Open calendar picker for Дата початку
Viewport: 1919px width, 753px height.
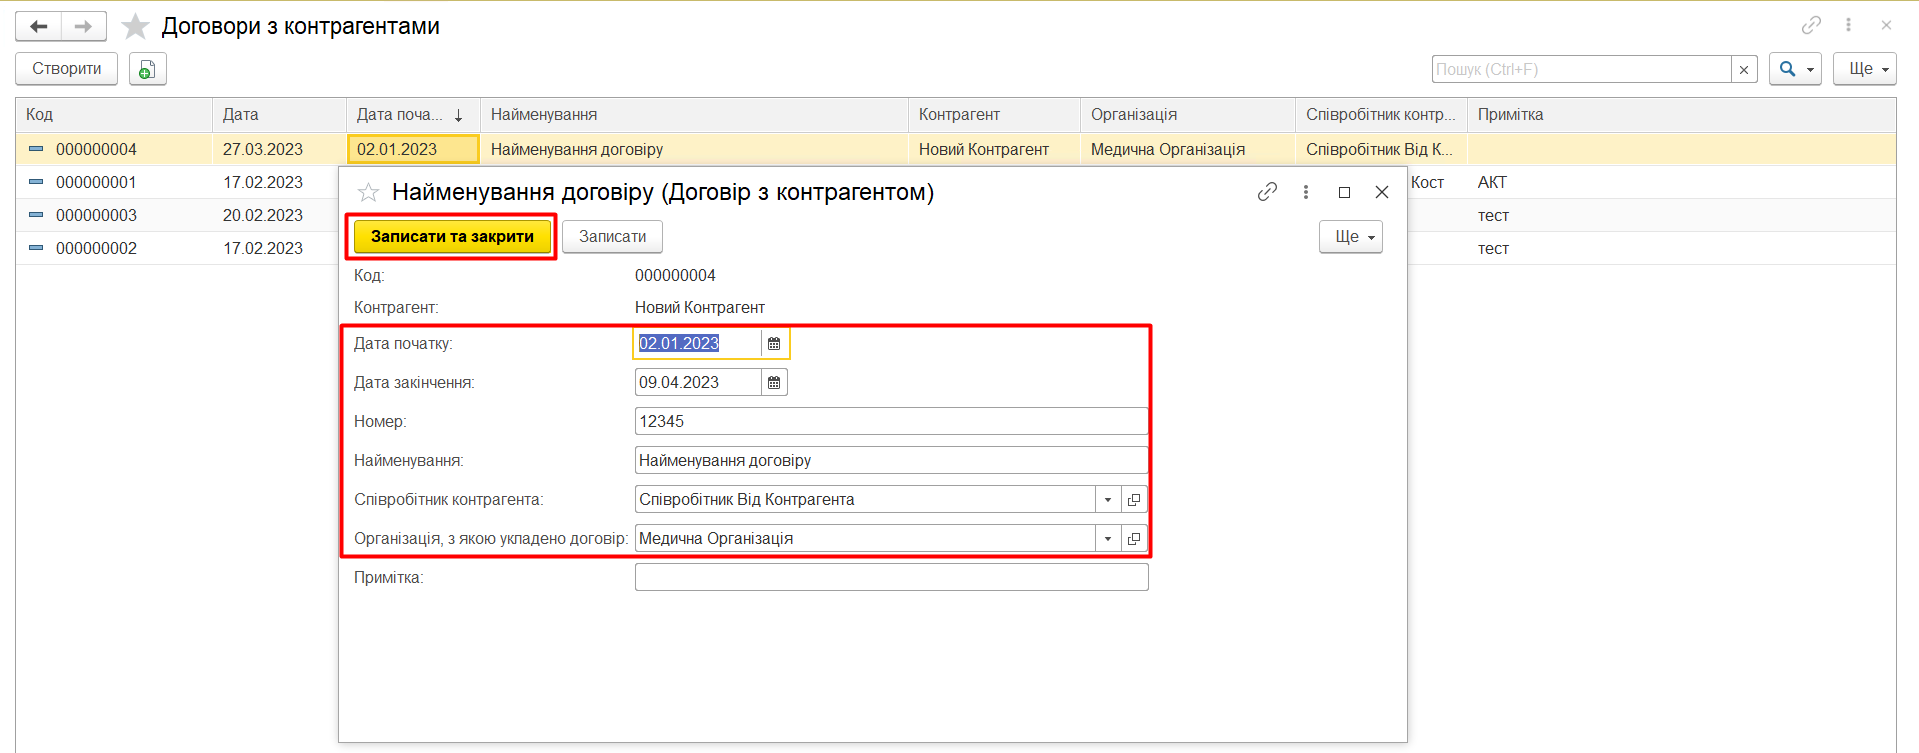pyautogui.click(x=774, y=344)
